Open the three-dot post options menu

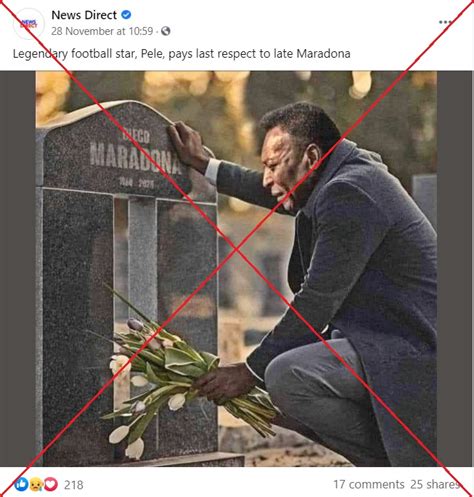[446, 22]
